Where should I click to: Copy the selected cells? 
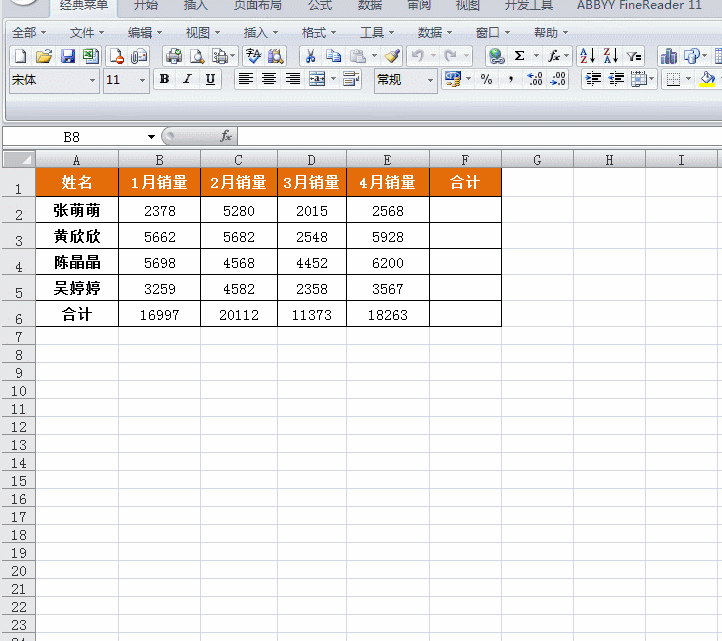pos(333,56)
